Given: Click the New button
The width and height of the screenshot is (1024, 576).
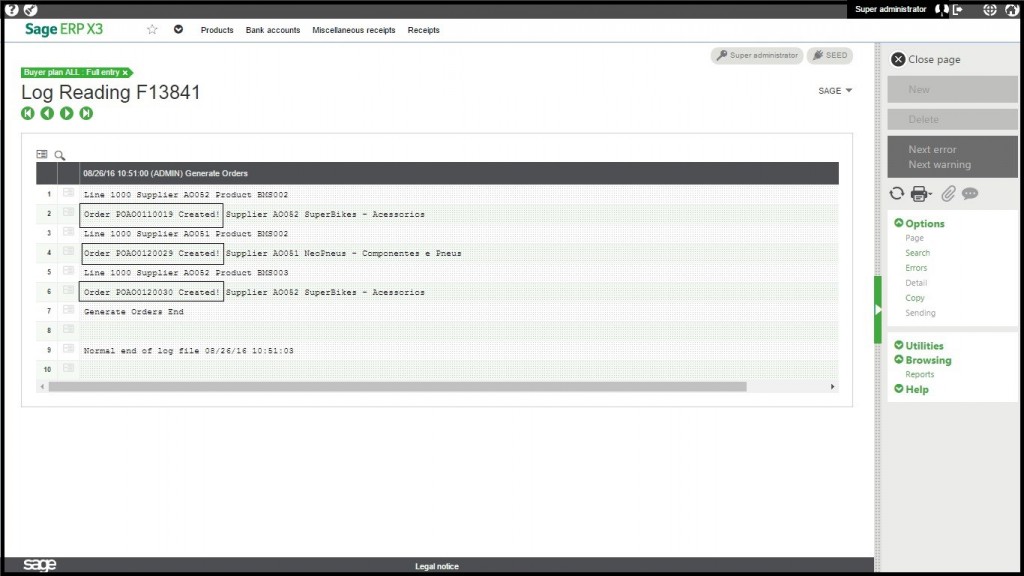Looking at the screenshot, I should [x=952, y=89].
